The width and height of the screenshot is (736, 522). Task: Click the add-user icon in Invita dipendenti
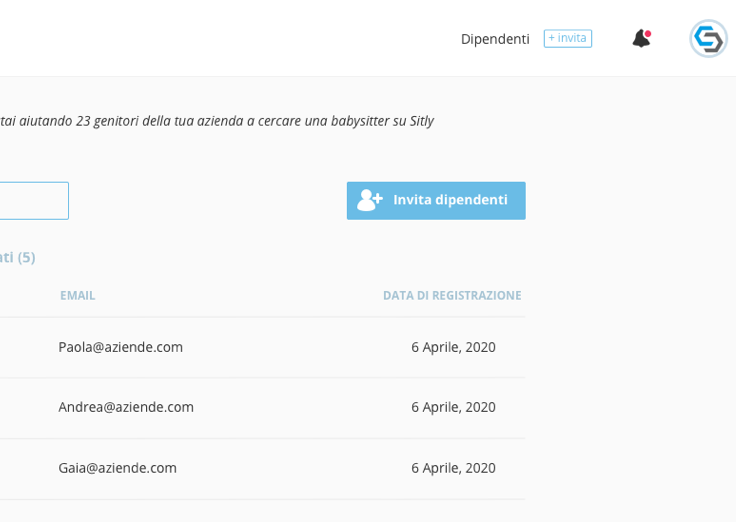pyautogui.click(x=369, y=200)
